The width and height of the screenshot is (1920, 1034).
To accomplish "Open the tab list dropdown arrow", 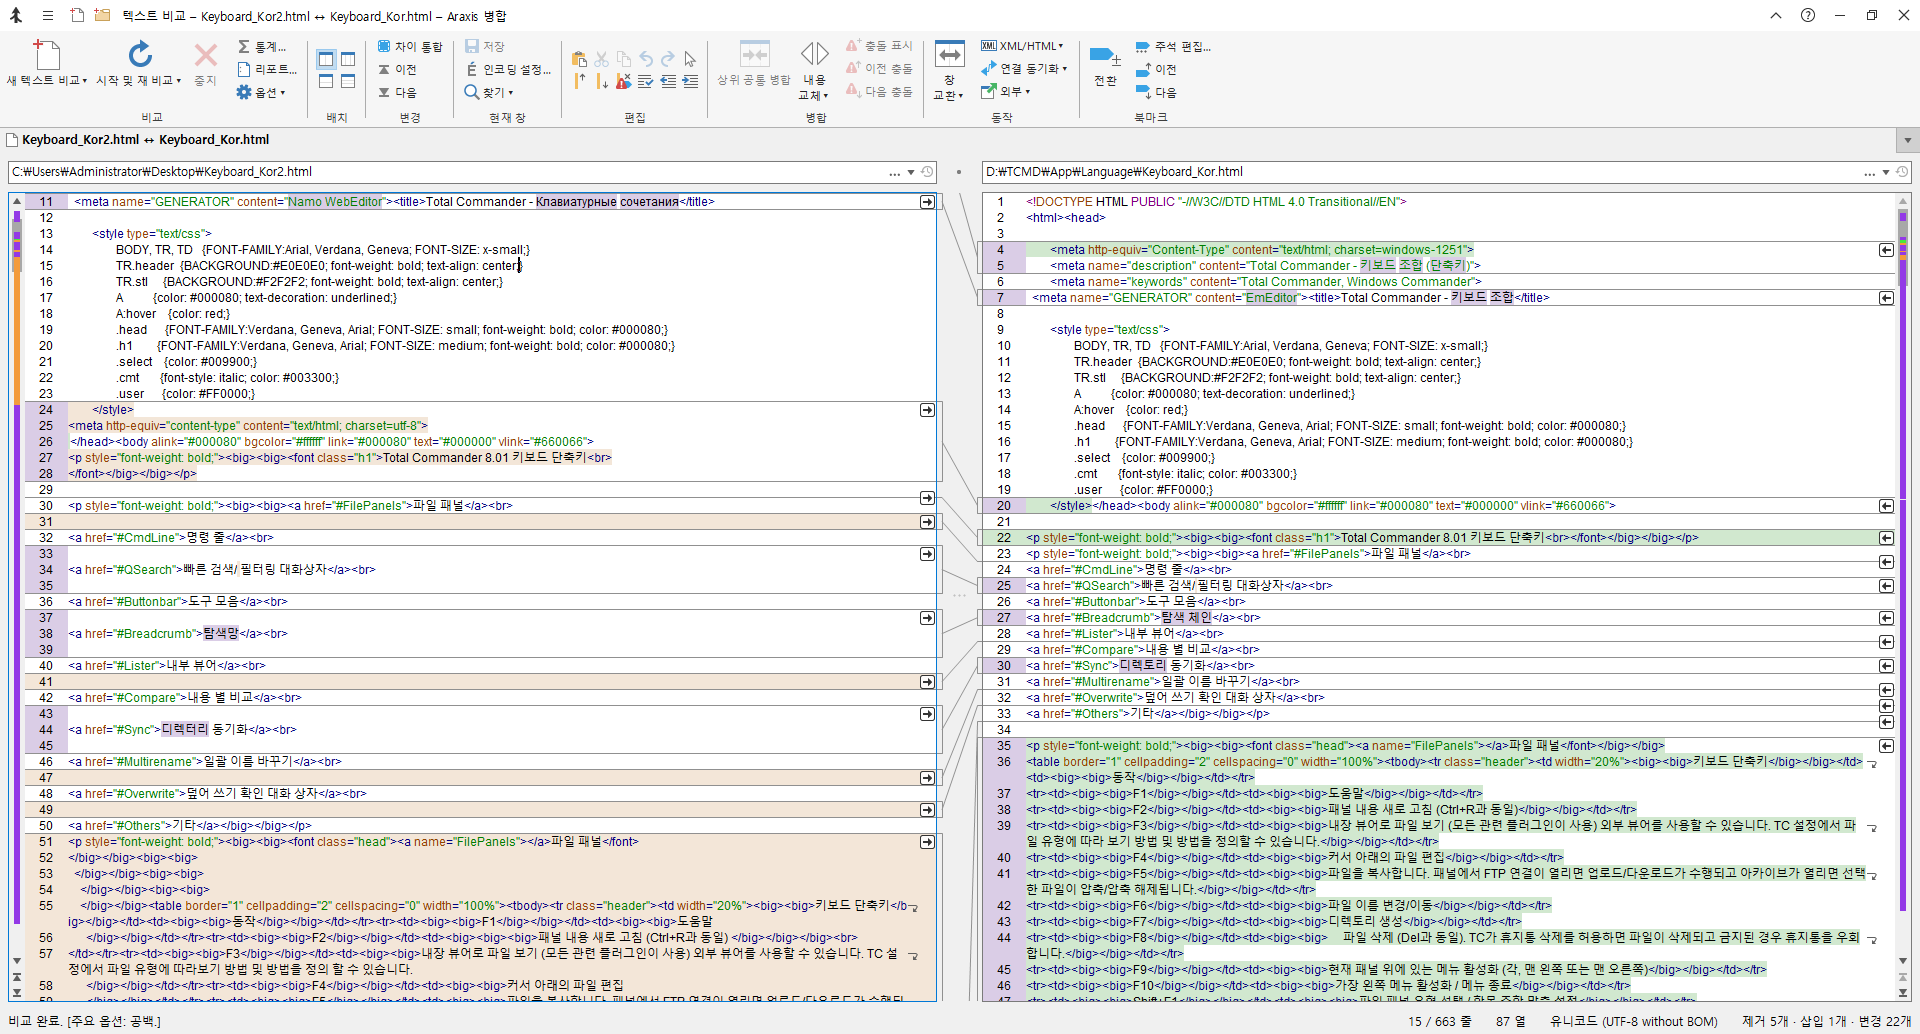I will (x=1907, y=141).
